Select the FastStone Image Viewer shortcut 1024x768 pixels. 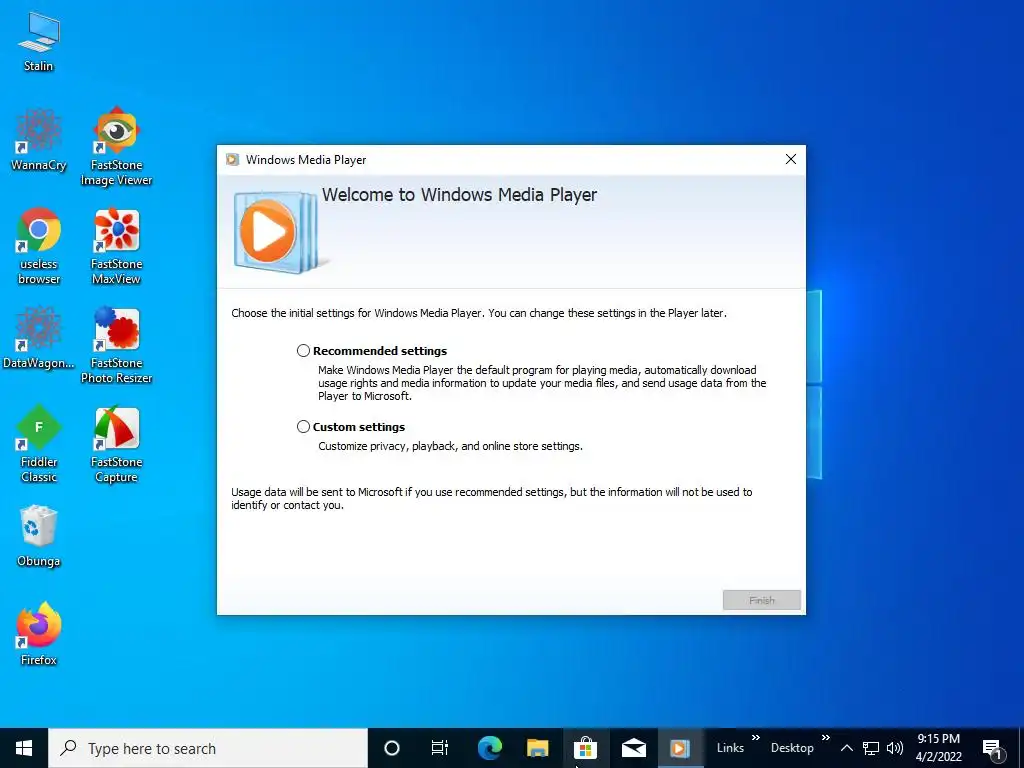click(x=116, y=146)
